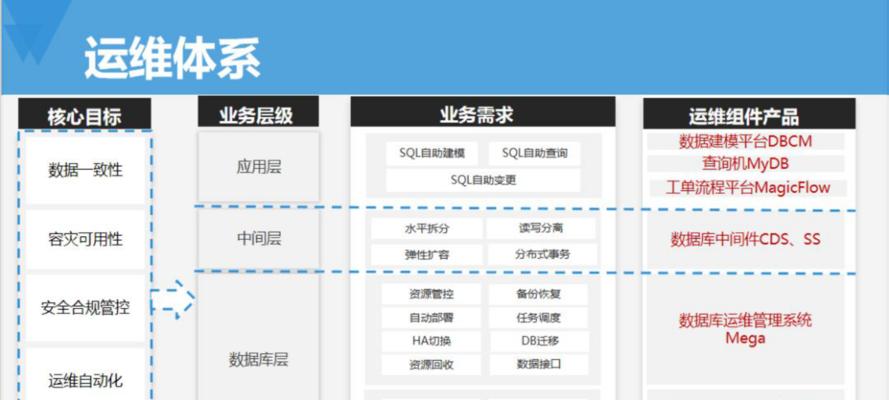Select the 水平拆分 requirement box

pos(427,229)
